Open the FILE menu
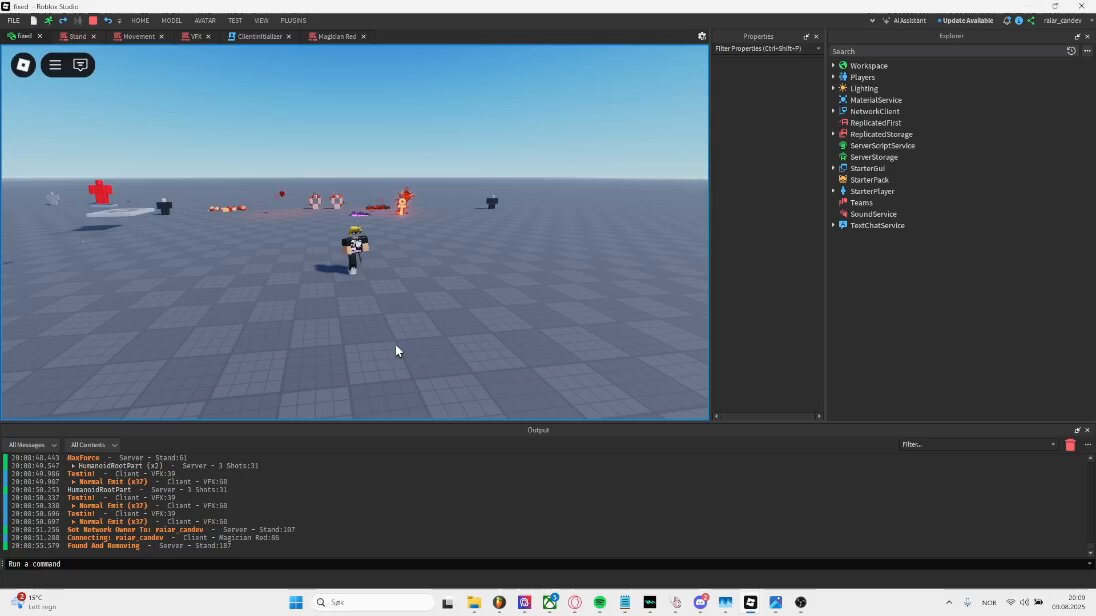 coord(13,20)
